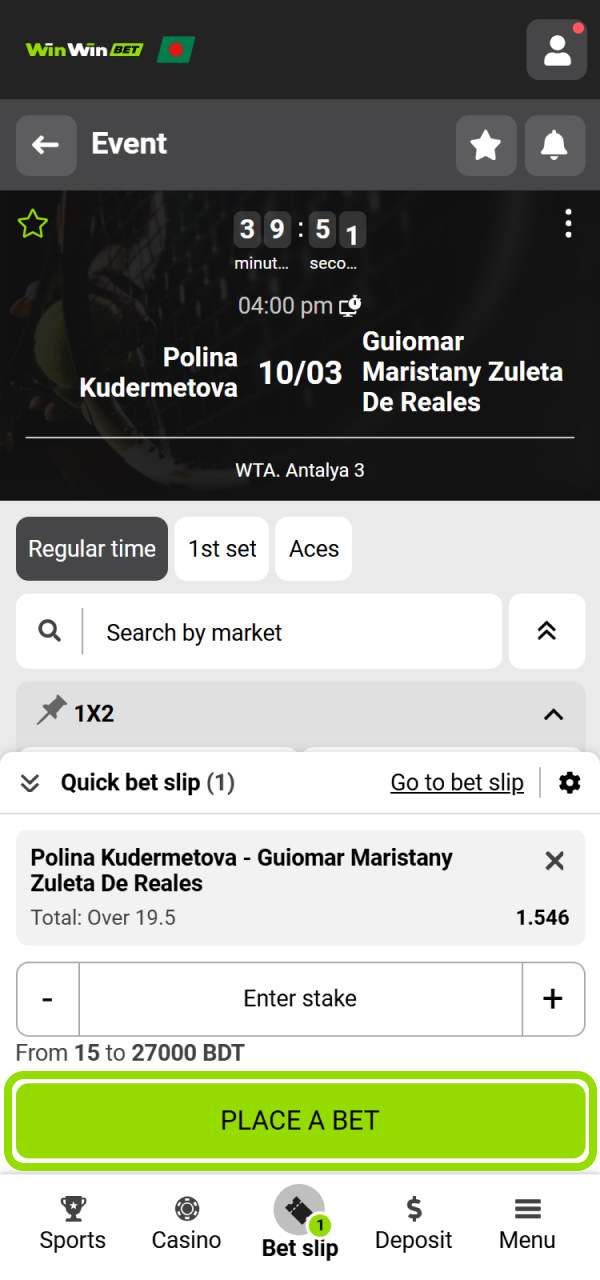Switch to the 1st set tab
This screenshot has width=600, height=1280.
(221, 548)
